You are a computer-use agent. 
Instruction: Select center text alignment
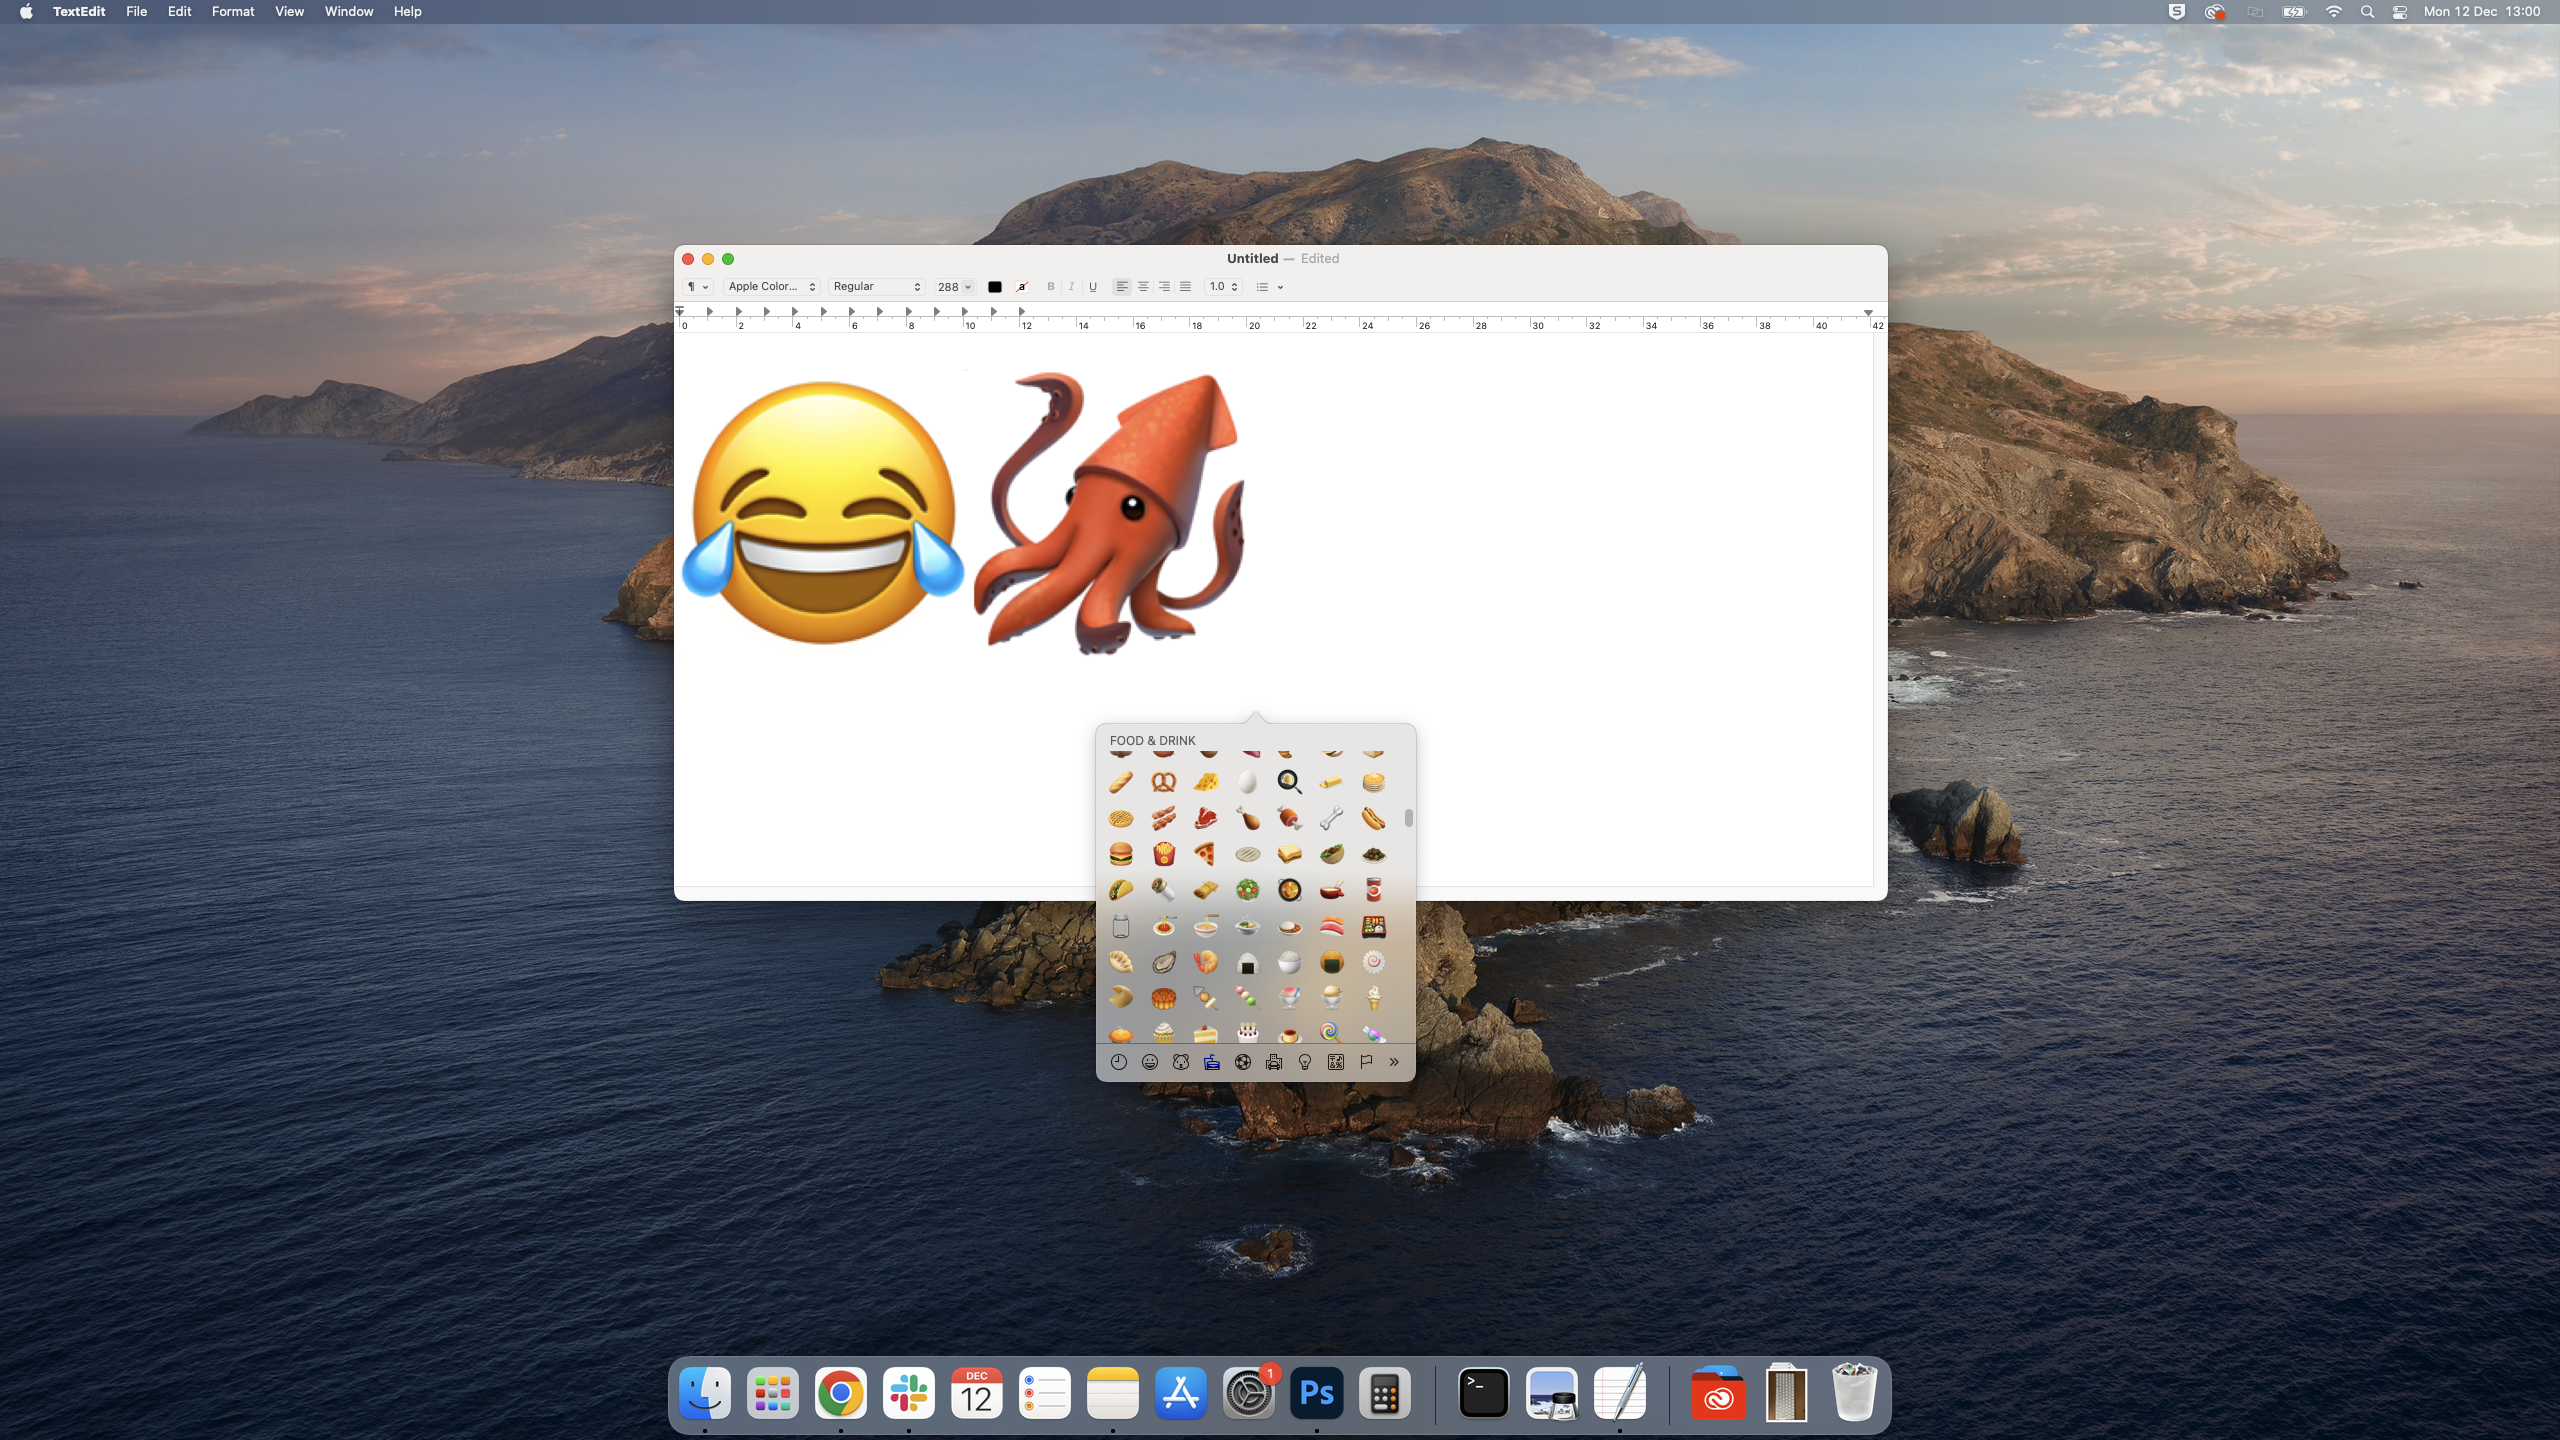[x=1143, y=287]
